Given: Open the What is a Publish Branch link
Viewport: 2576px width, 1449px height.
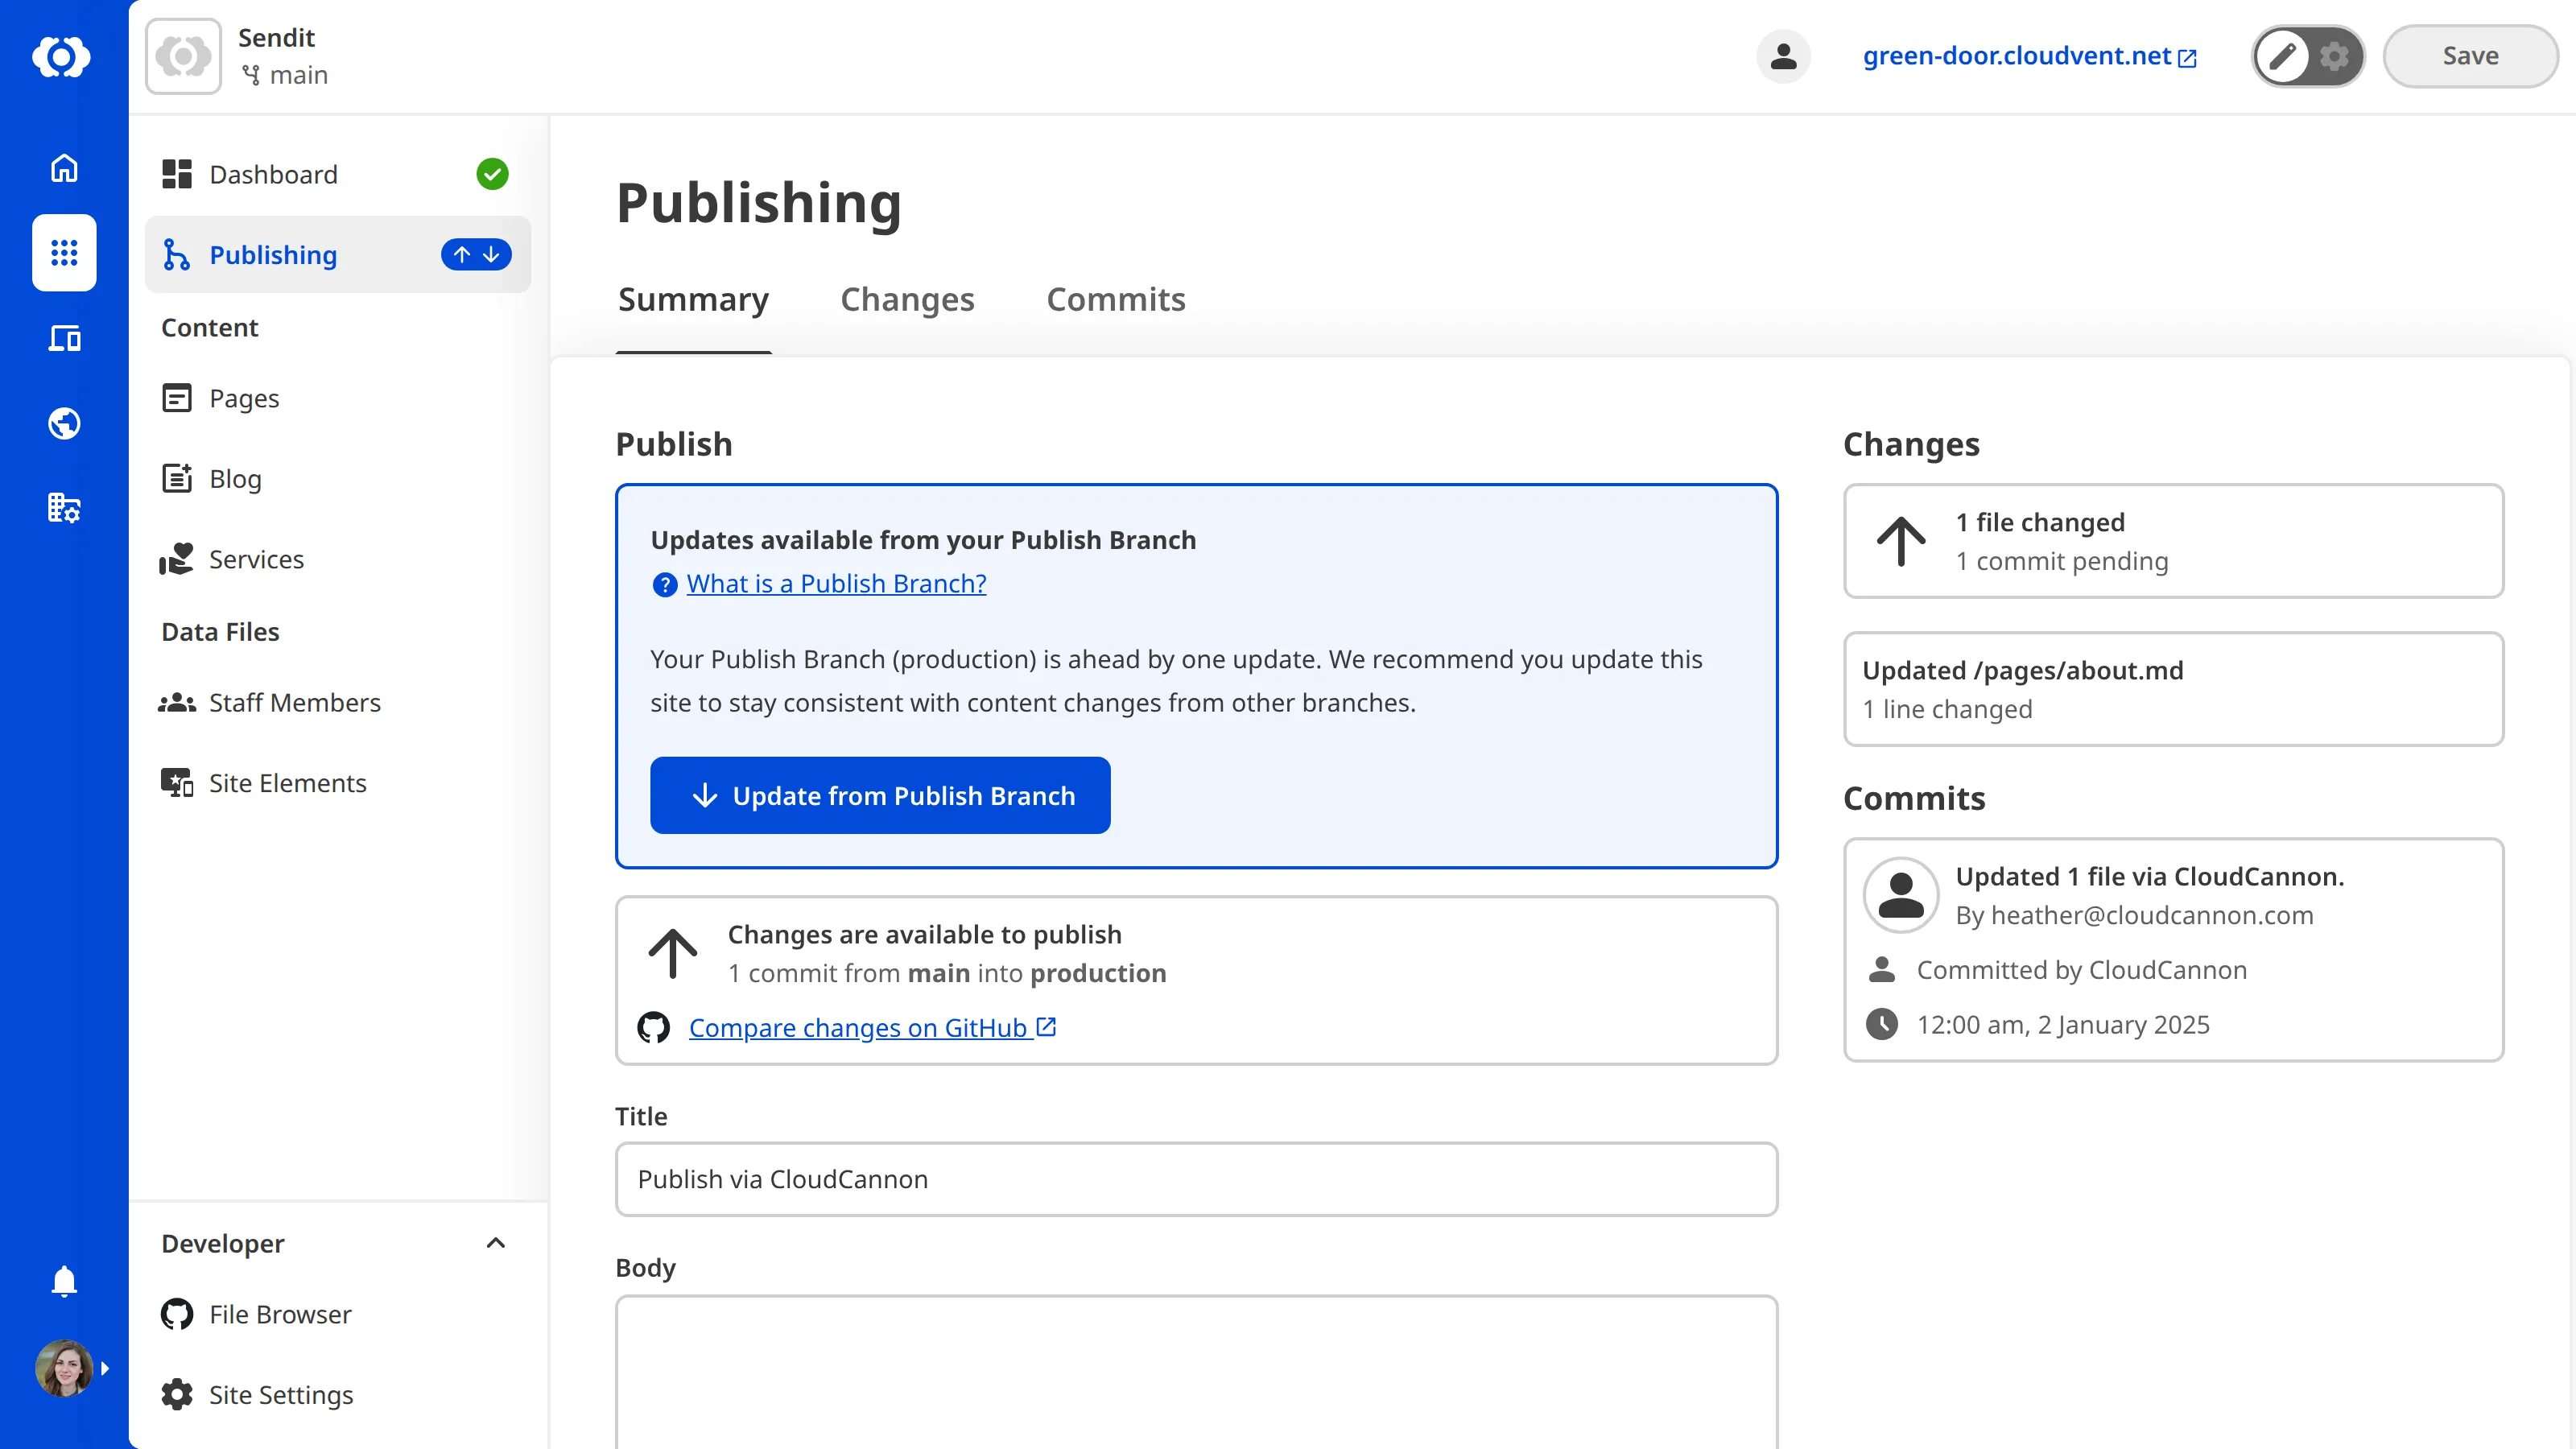Looking at the screenshot, I should [x=836, y=583].
